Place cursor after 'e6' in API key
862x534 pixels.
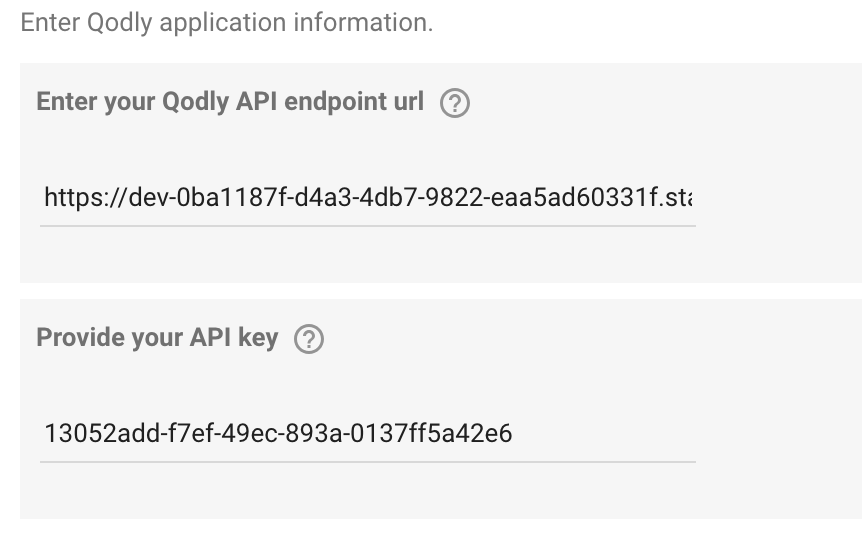(512, 433)
